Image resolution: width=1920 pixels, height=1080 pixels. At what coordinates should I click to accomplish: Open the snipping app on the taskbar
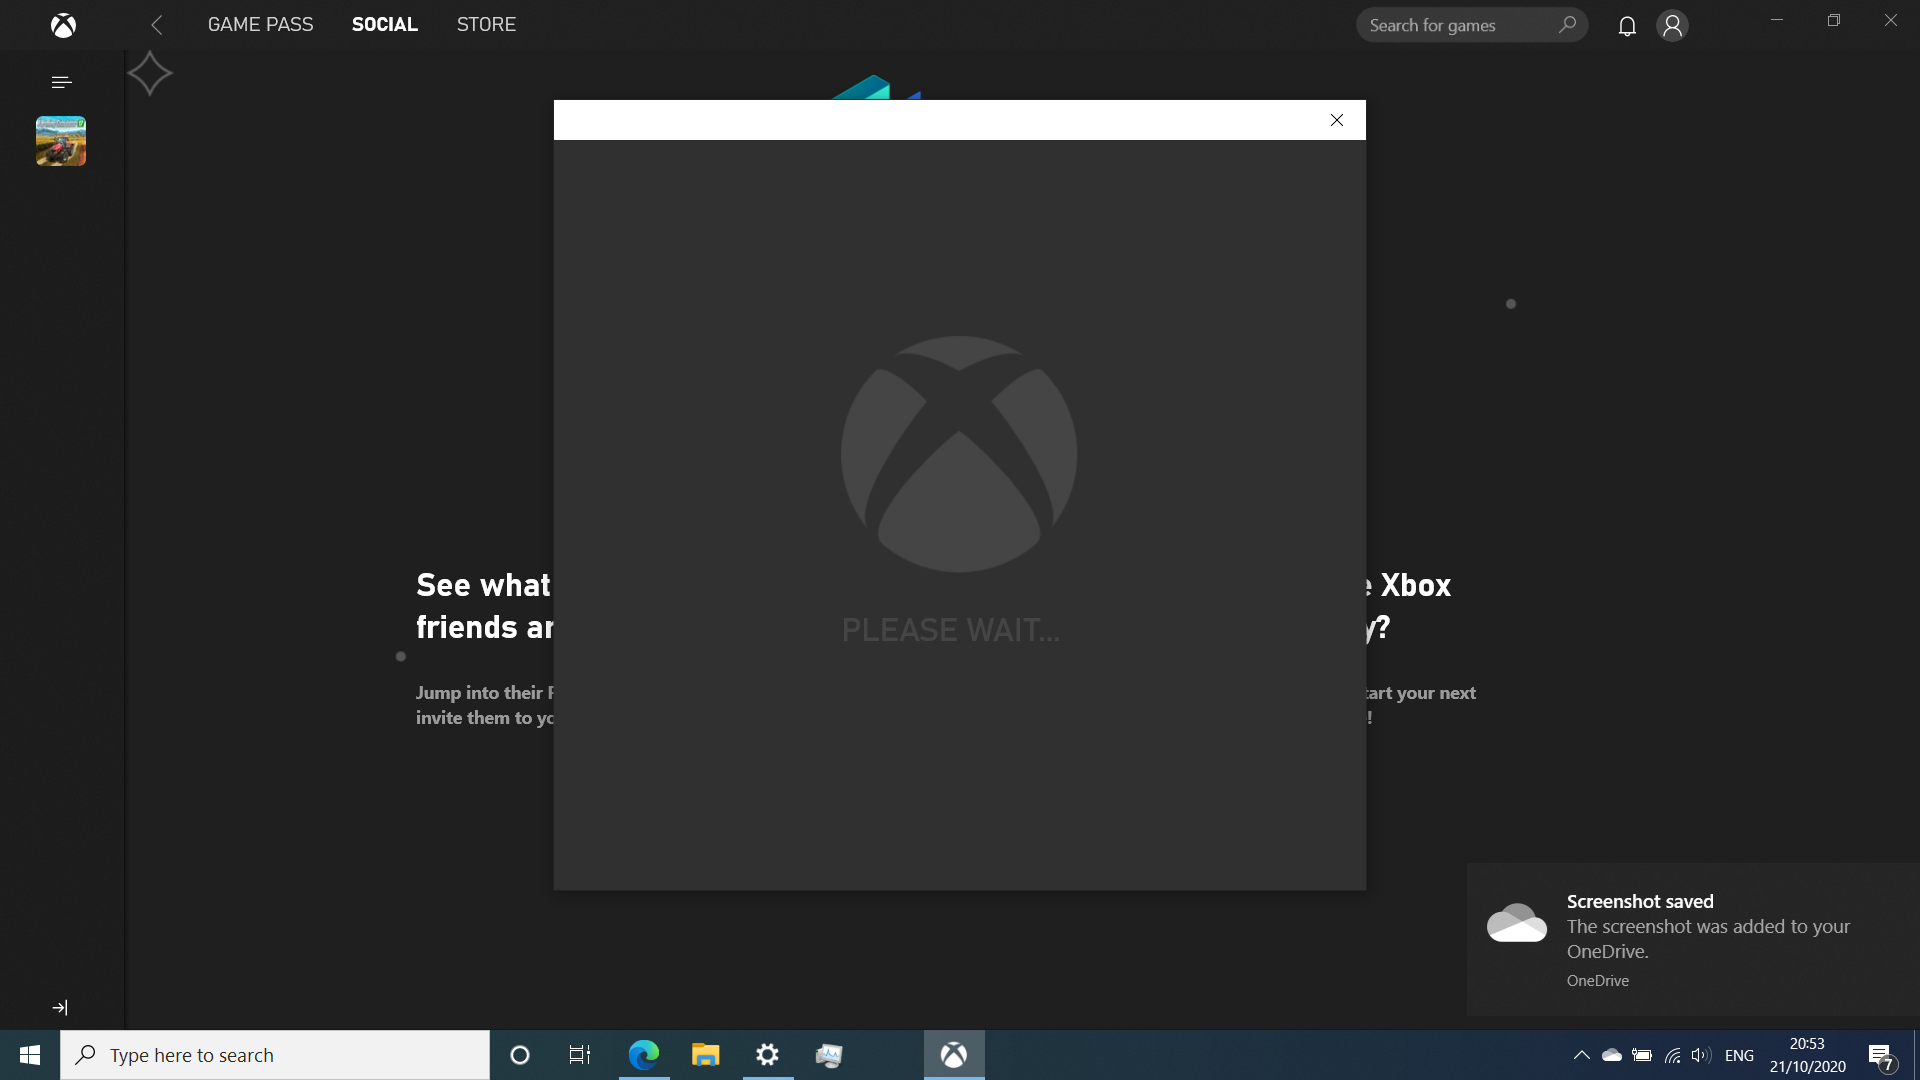coord(829,1055)
